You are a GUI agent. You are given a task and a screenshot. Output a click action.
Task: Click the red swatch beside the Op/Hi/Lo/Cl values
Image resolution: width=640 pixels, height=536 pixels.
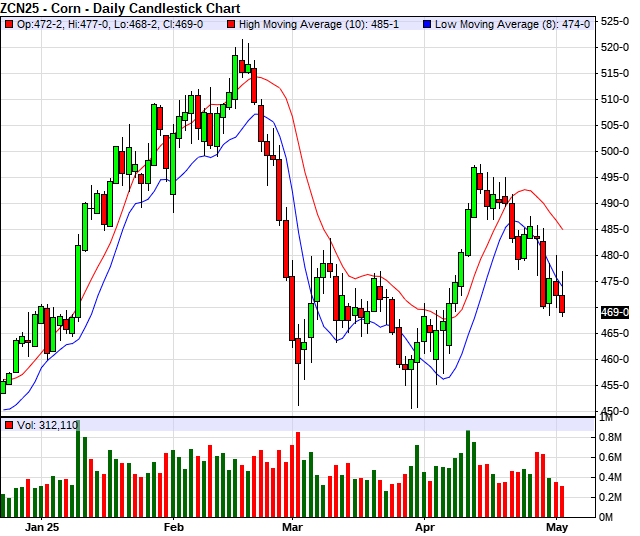pyautogui.click(x=7, y=22)
